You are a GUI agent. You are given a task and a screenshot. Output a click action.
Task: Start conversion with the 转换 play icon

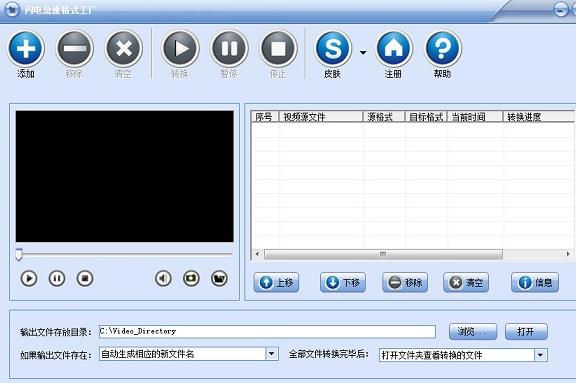[x=180, y=48]
